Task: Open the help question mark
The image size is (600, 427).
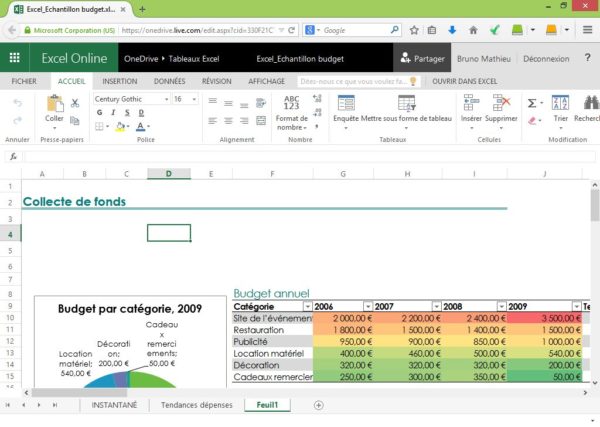Action: coord(588,58)
